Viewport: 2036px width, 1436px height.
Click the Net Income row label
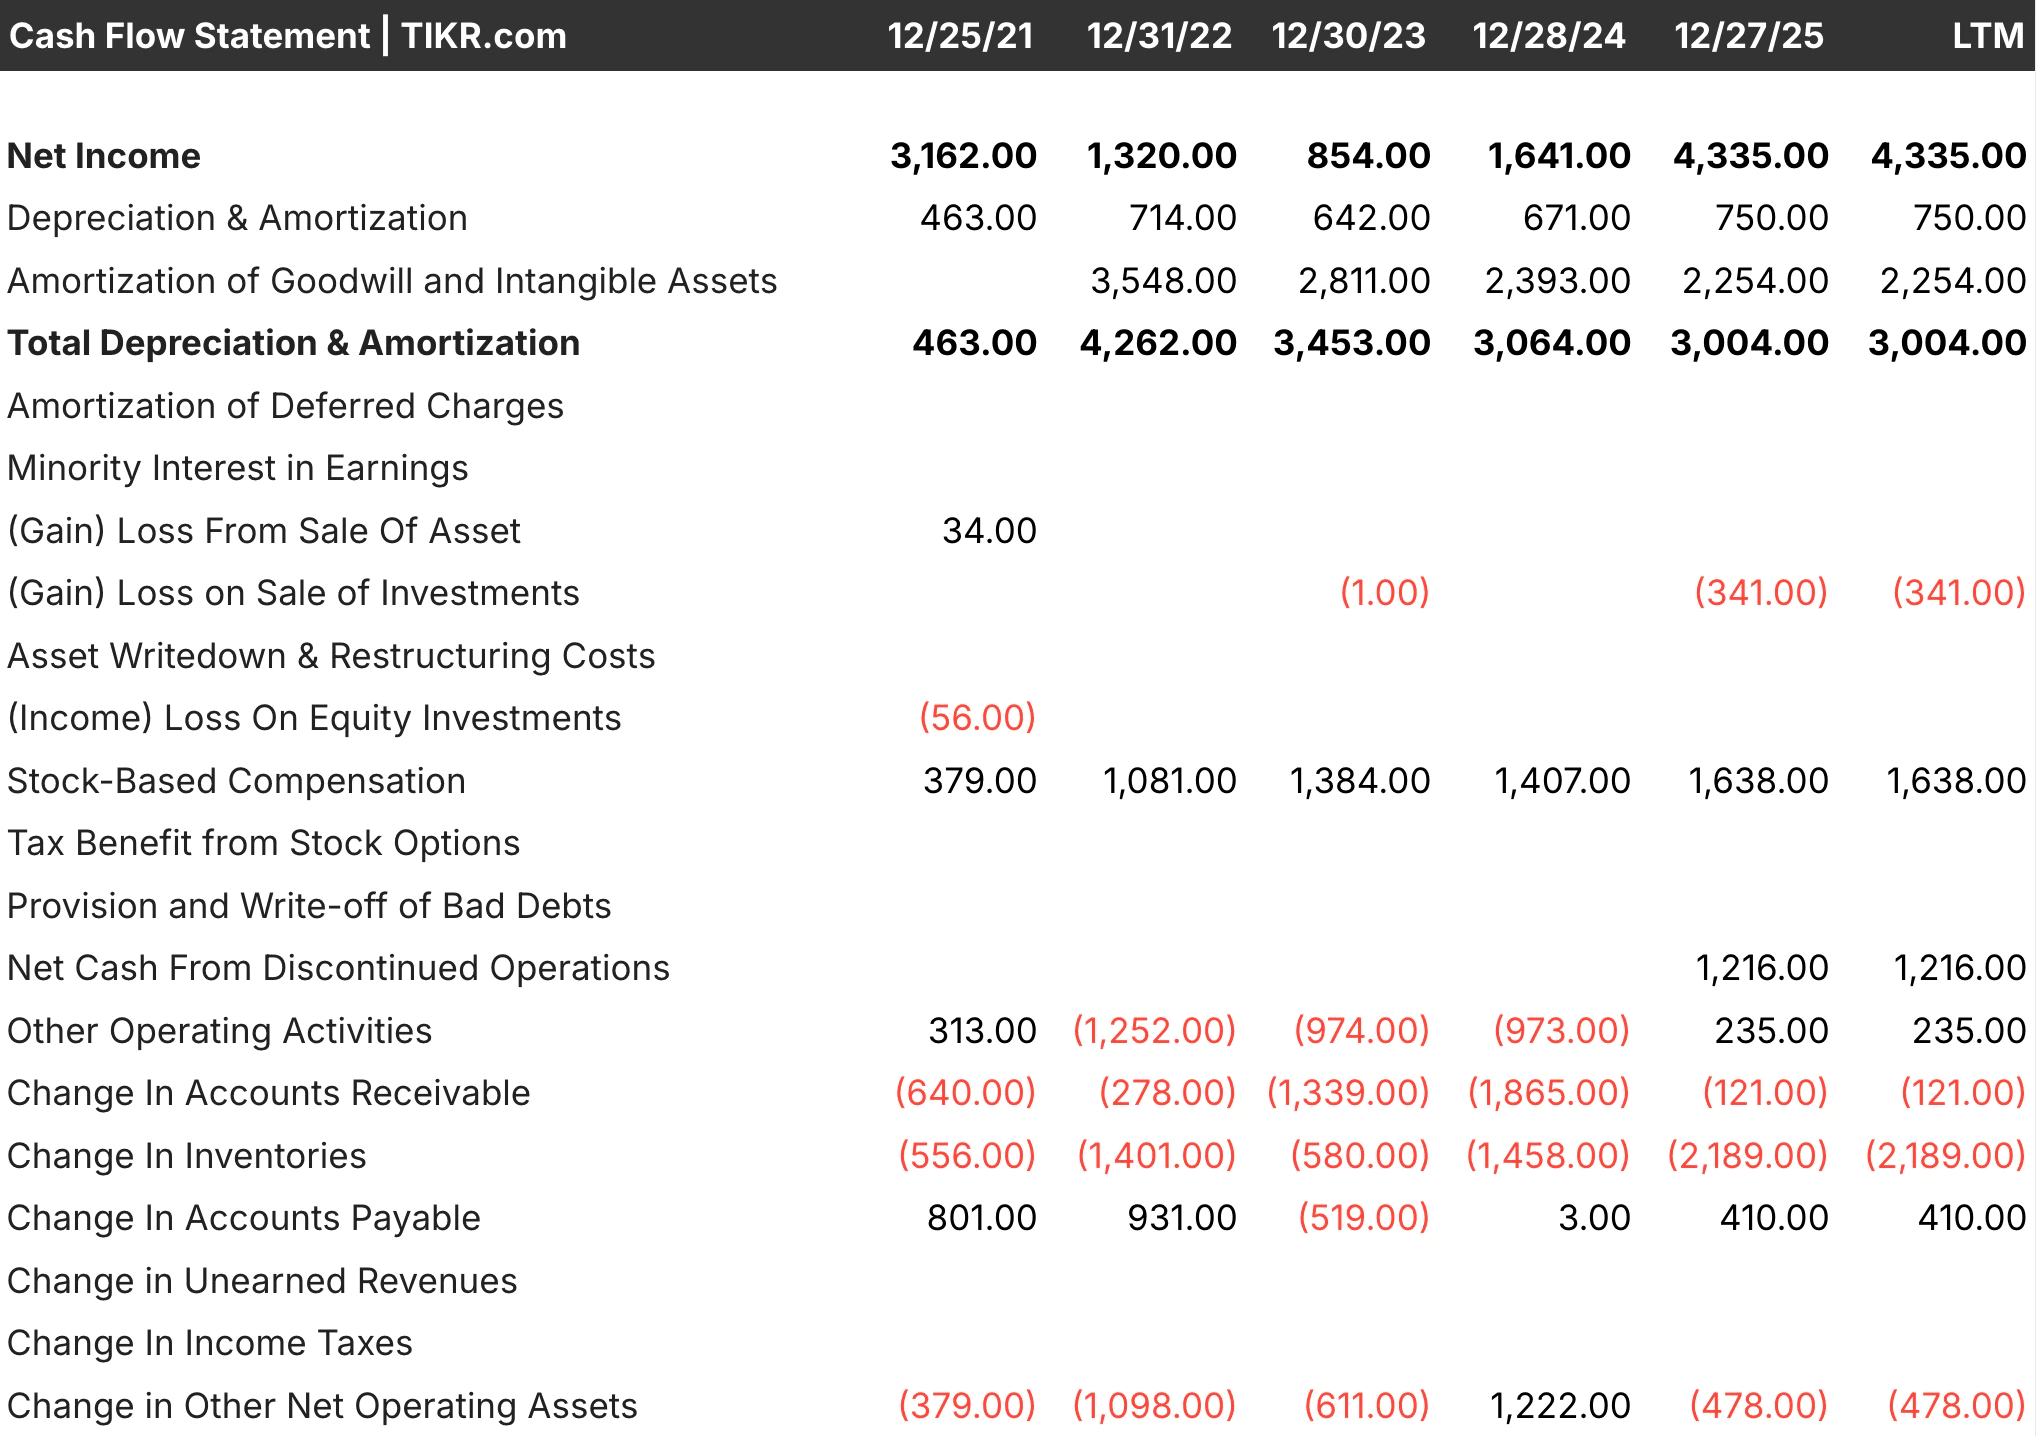coord(103,155)
